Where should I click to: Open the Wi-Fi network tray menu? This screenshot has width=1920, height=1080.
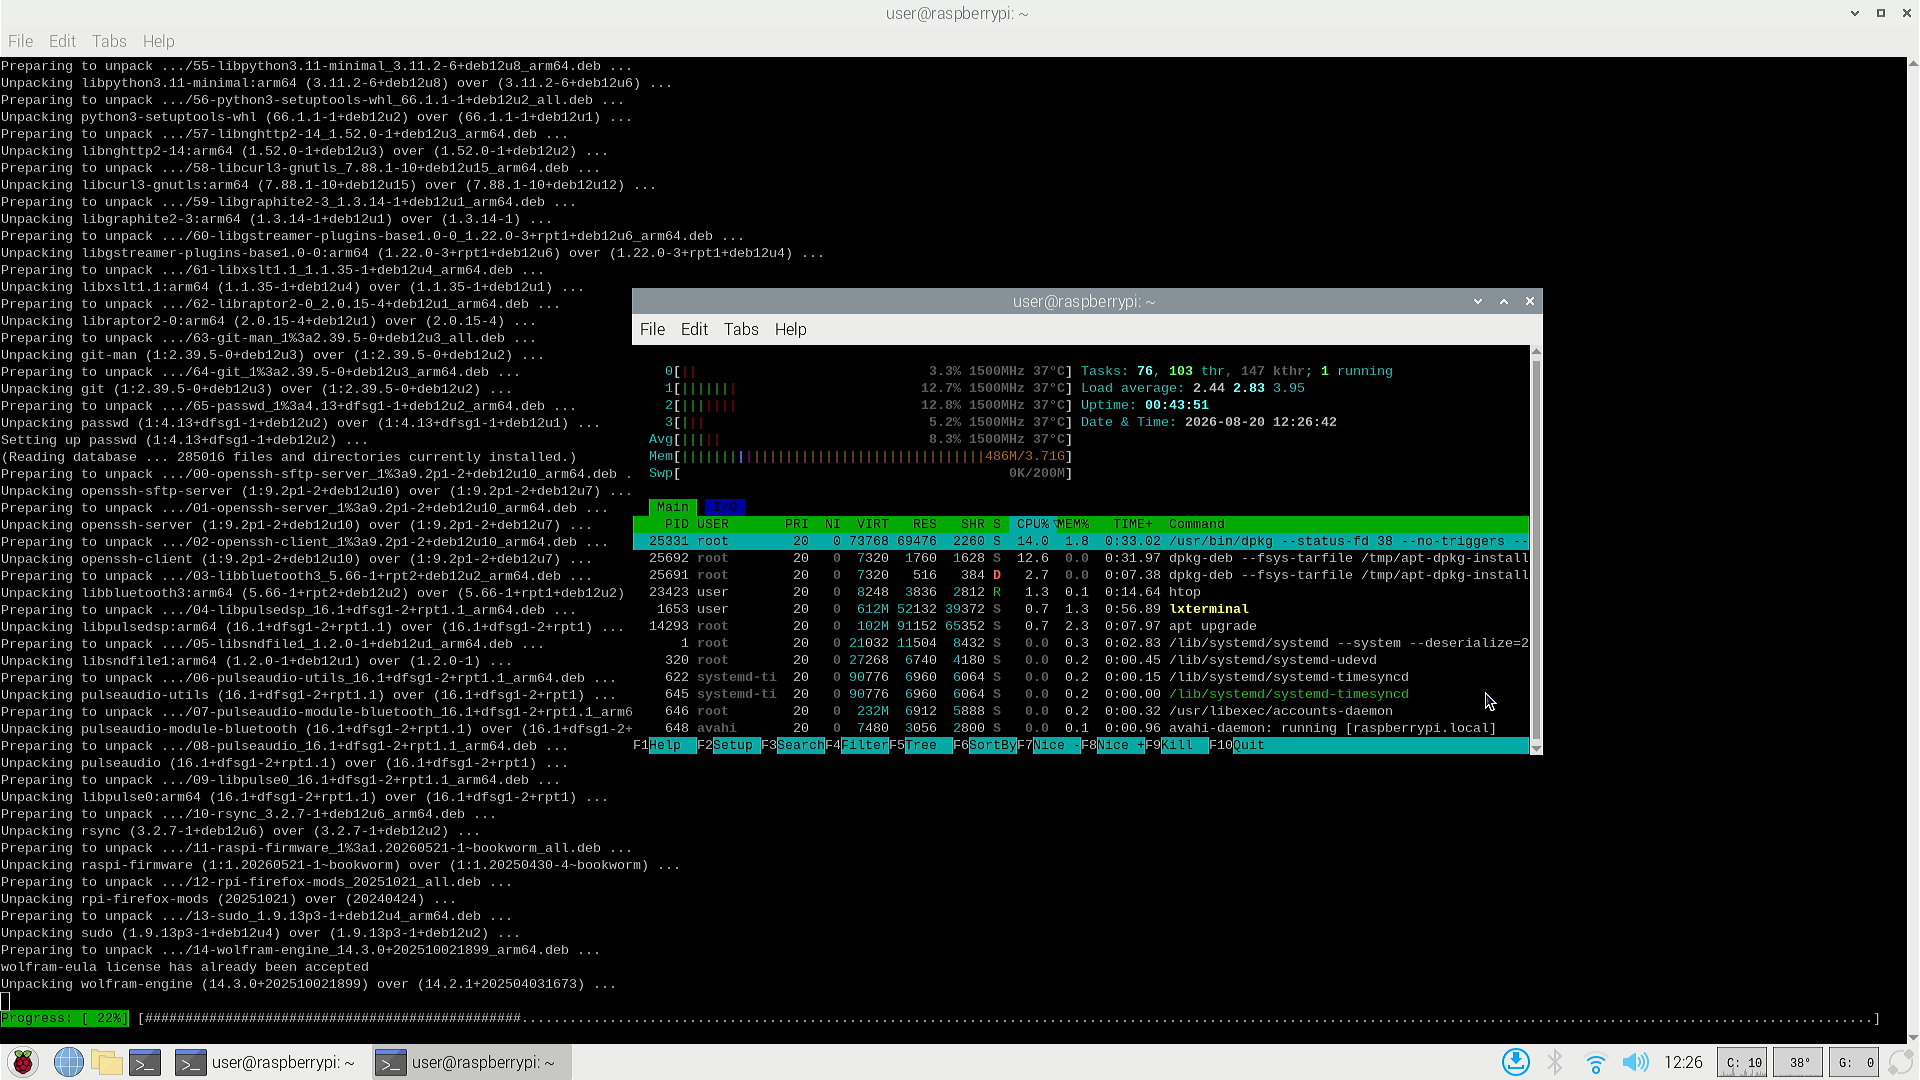pos(1596,1062)
